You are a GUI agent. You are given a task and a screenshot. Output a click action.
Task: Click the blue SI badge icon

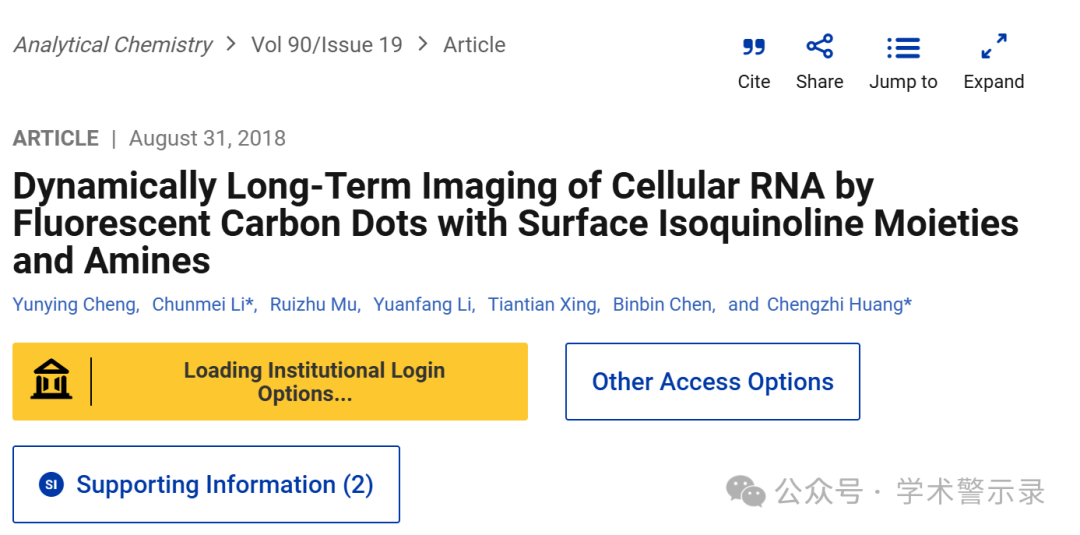(x=51, y=484)
